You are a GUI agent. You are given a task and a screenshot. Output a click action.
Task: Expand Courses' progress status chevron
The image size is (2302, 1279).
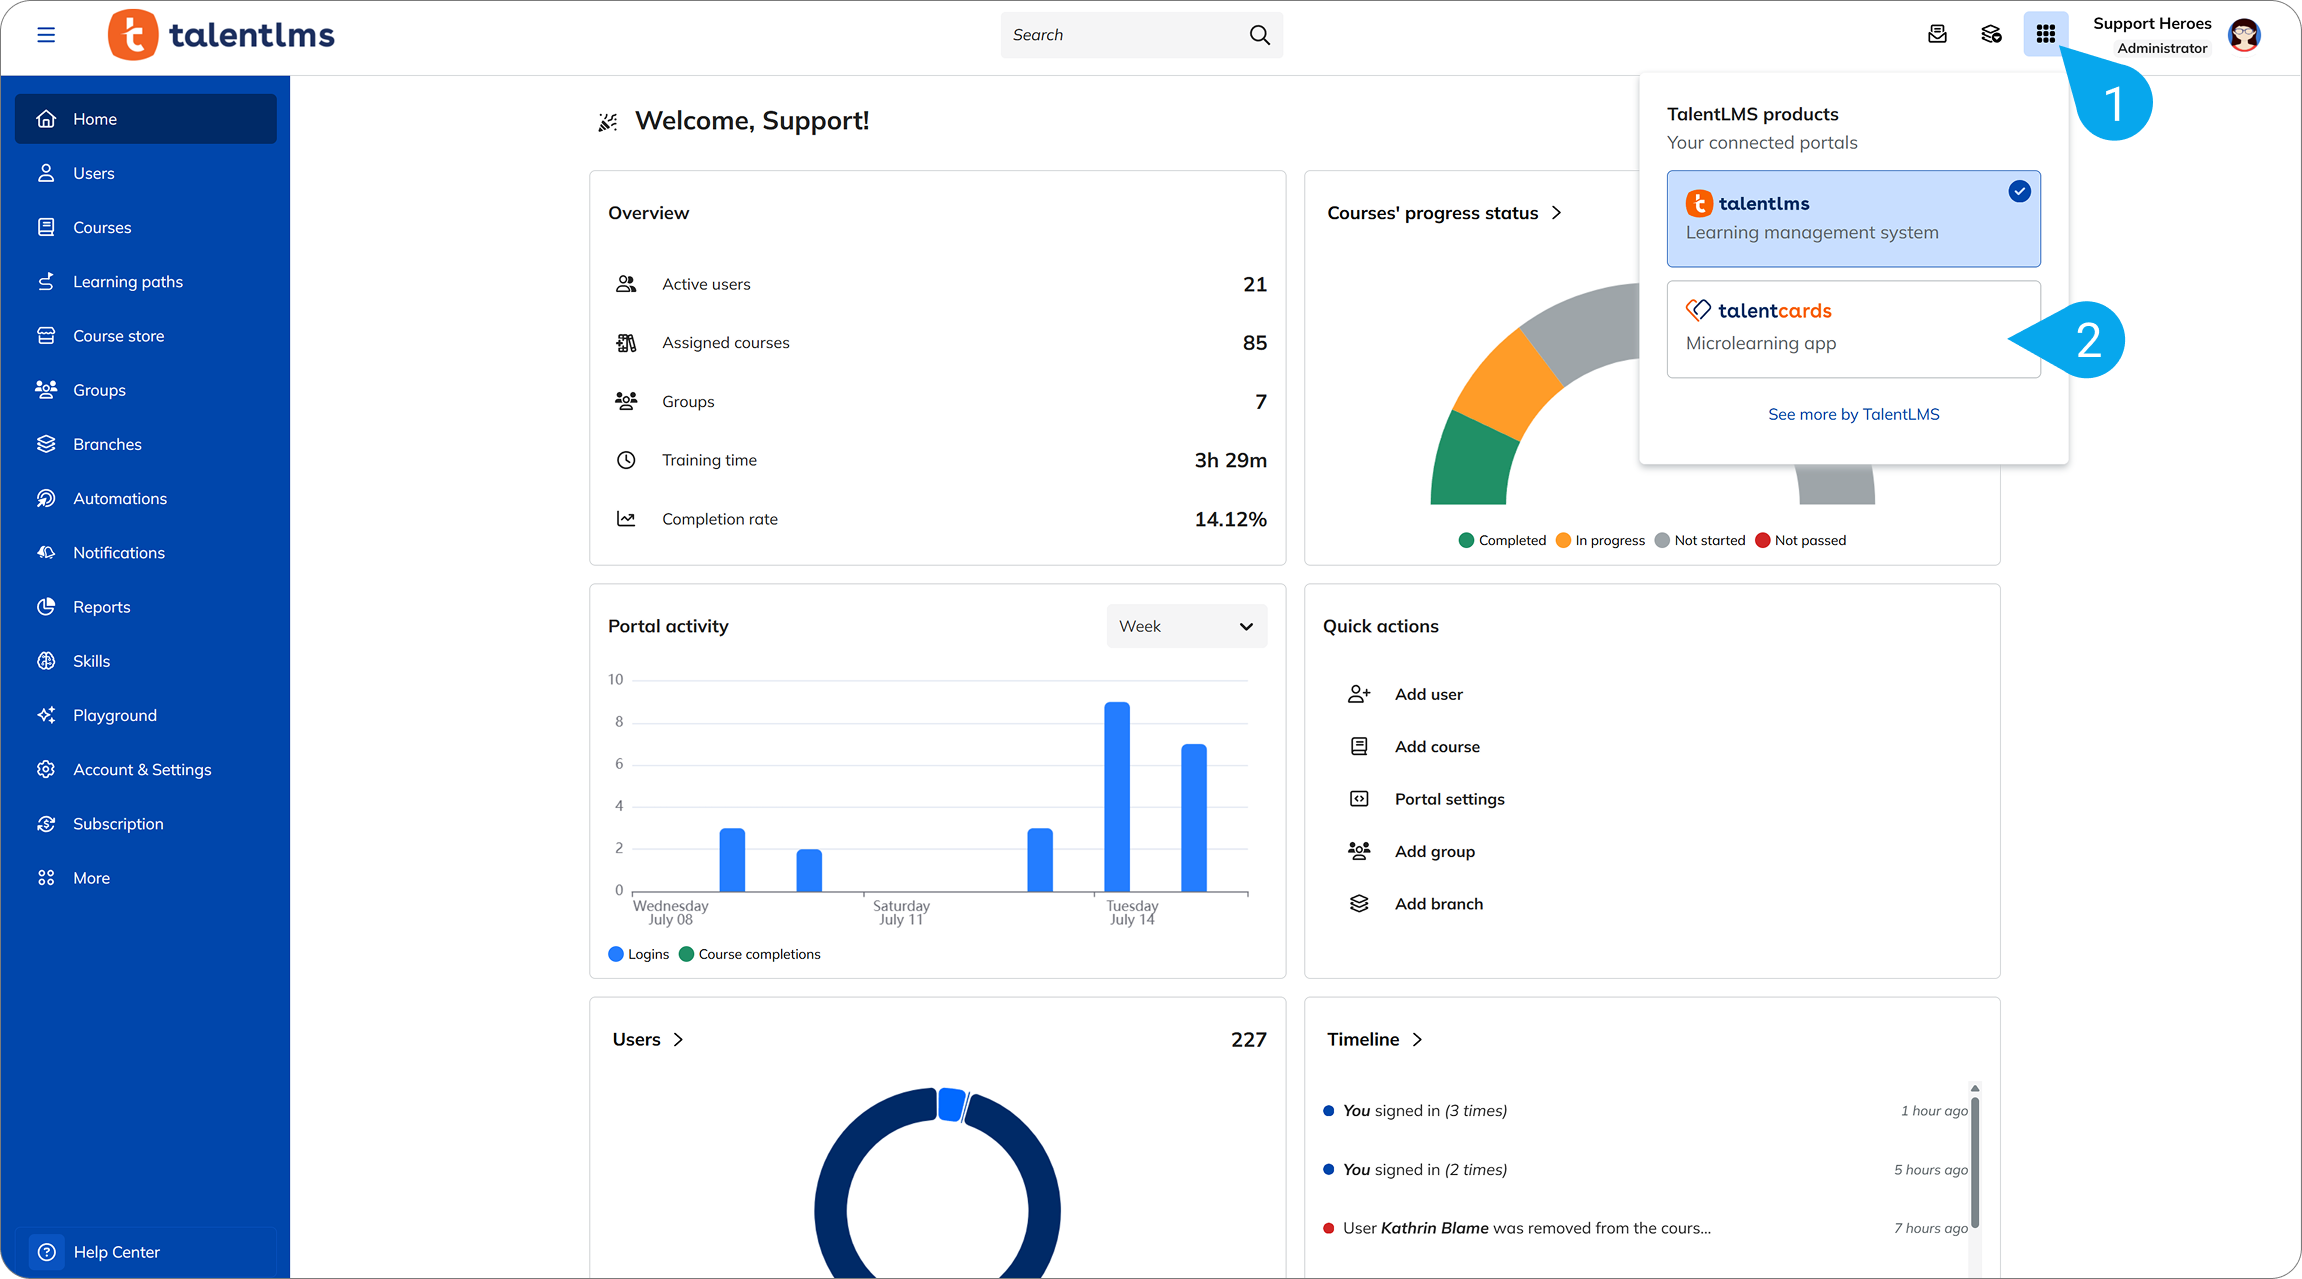[1556, 213]
